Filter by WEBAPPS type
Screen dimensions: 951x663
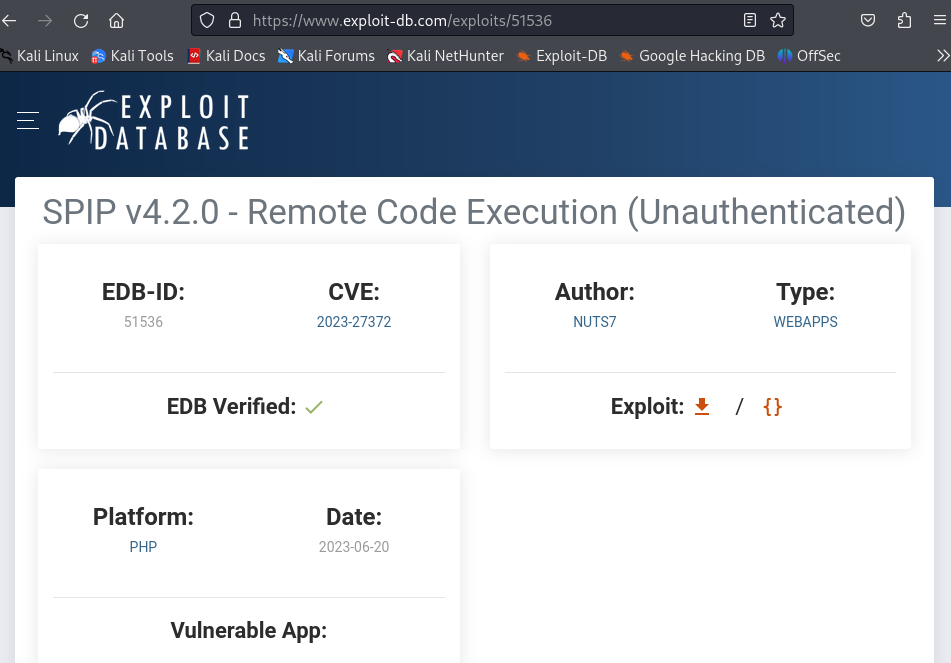805,322
